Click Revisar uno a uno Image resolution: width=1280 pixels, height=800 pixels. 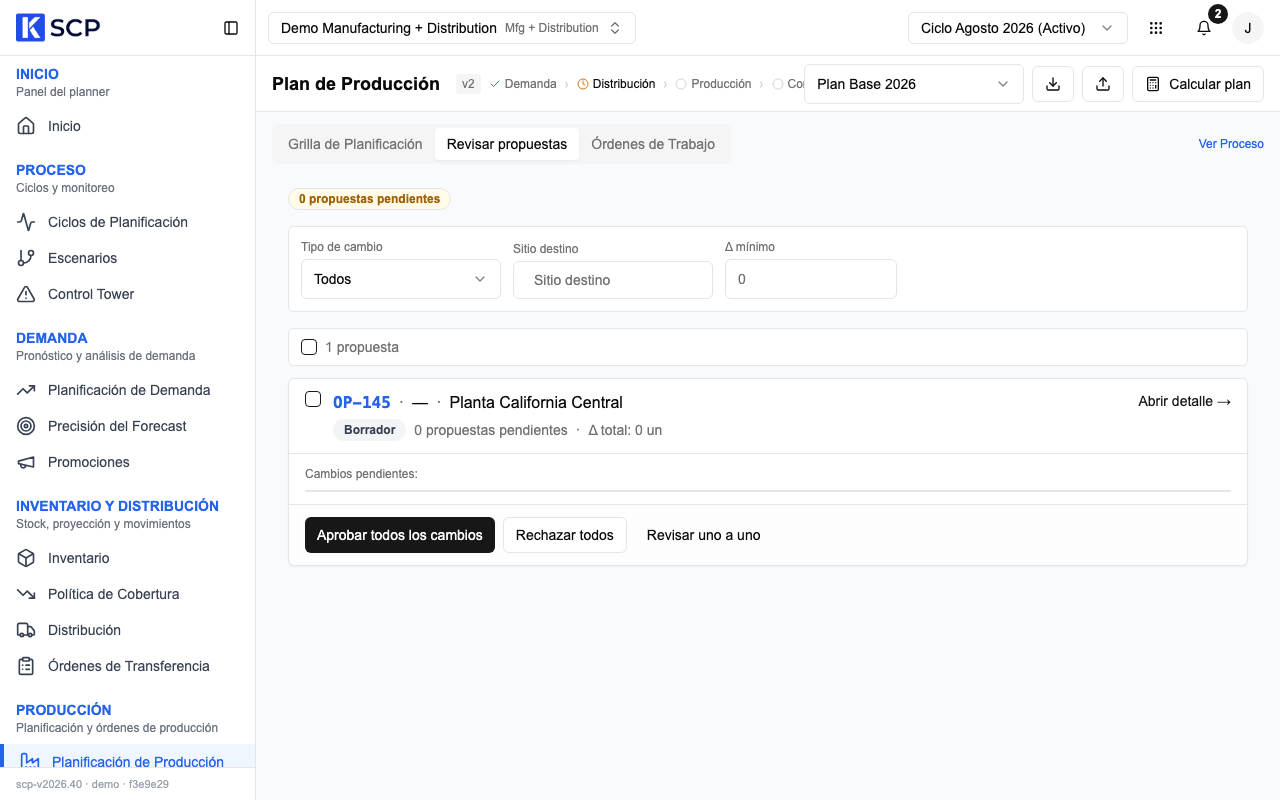(x=704, y=535)
